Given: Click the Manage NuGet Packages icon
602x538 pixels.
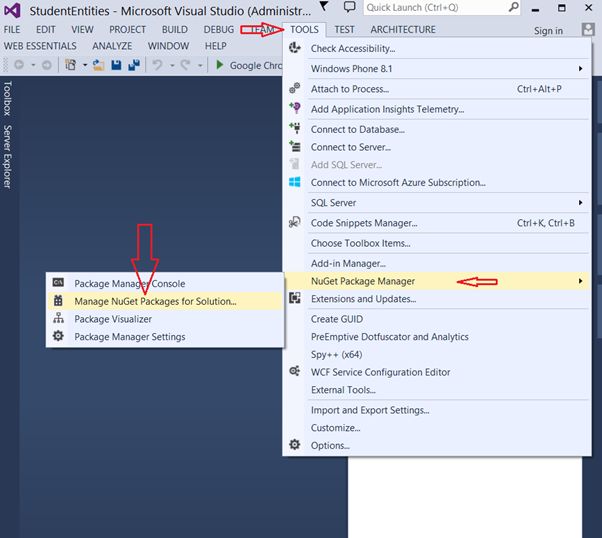Looking at the screenshot, I should [x=58, y=300].
